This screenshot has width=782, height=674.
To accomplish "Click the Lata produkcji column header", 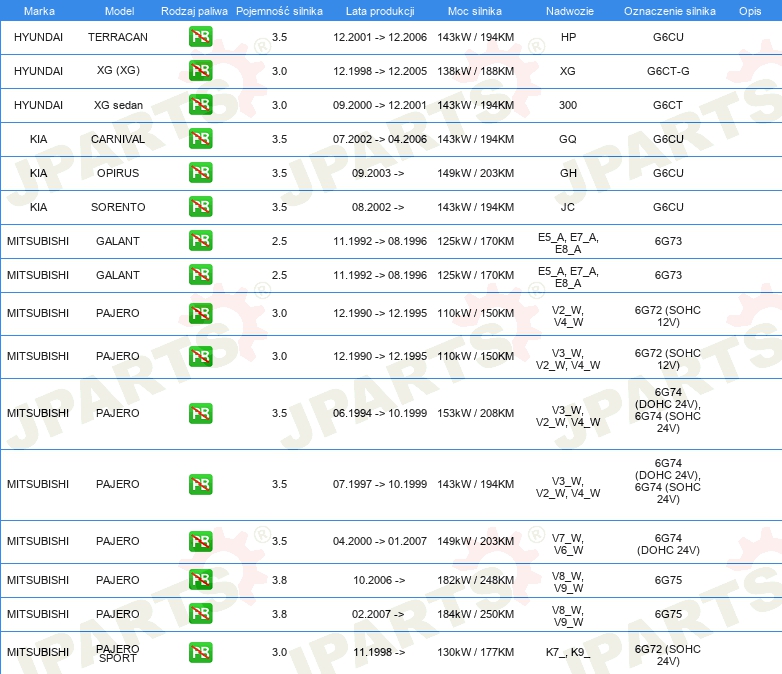I will (380, 11).
